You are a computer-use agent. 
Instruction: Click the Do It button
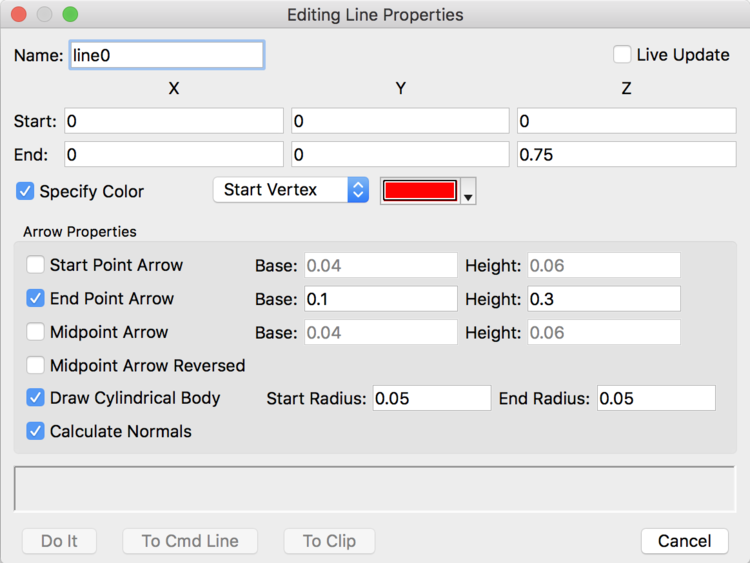click(x=59, y=541)
